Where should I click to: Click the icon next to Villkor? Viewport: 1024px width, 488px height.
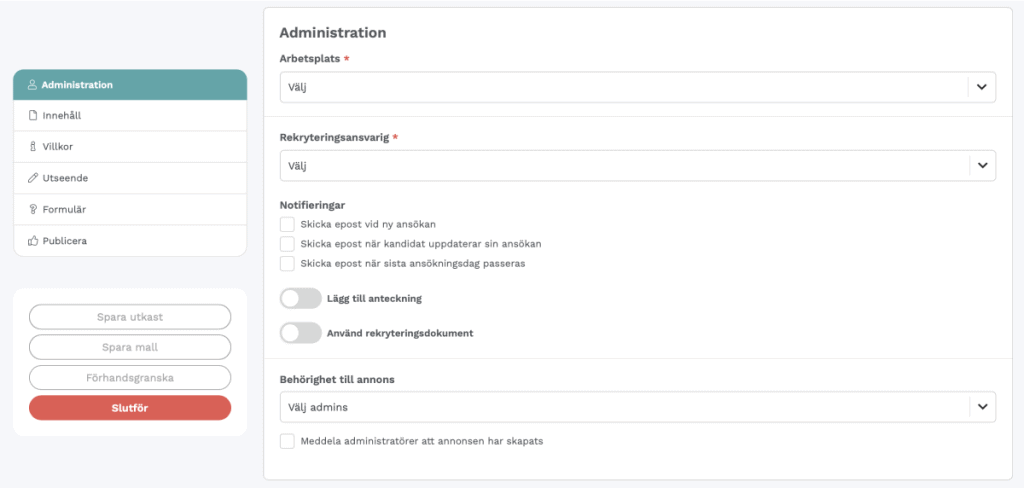(x=33, y=147)
